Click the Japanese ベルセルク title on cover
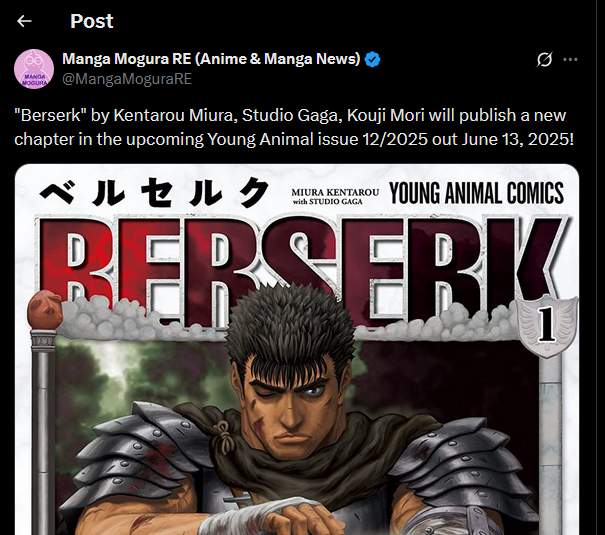This screenshot has width=605, height=535. point(154,192)
